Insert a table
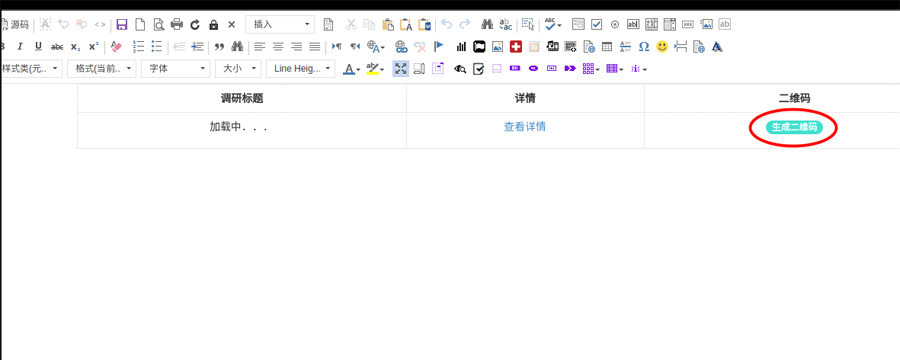 tap(607, 47)
